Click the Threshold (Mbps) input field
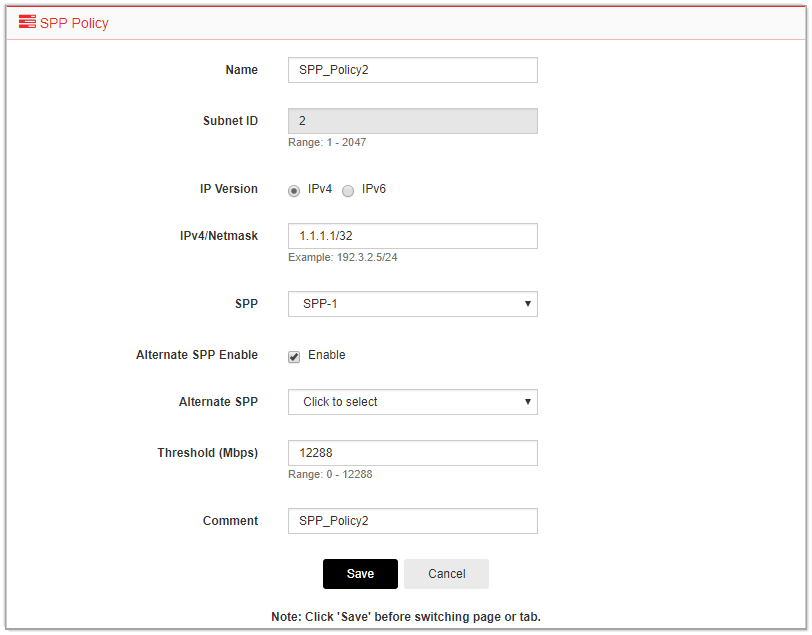812x635 pixels. pos(413,453)
